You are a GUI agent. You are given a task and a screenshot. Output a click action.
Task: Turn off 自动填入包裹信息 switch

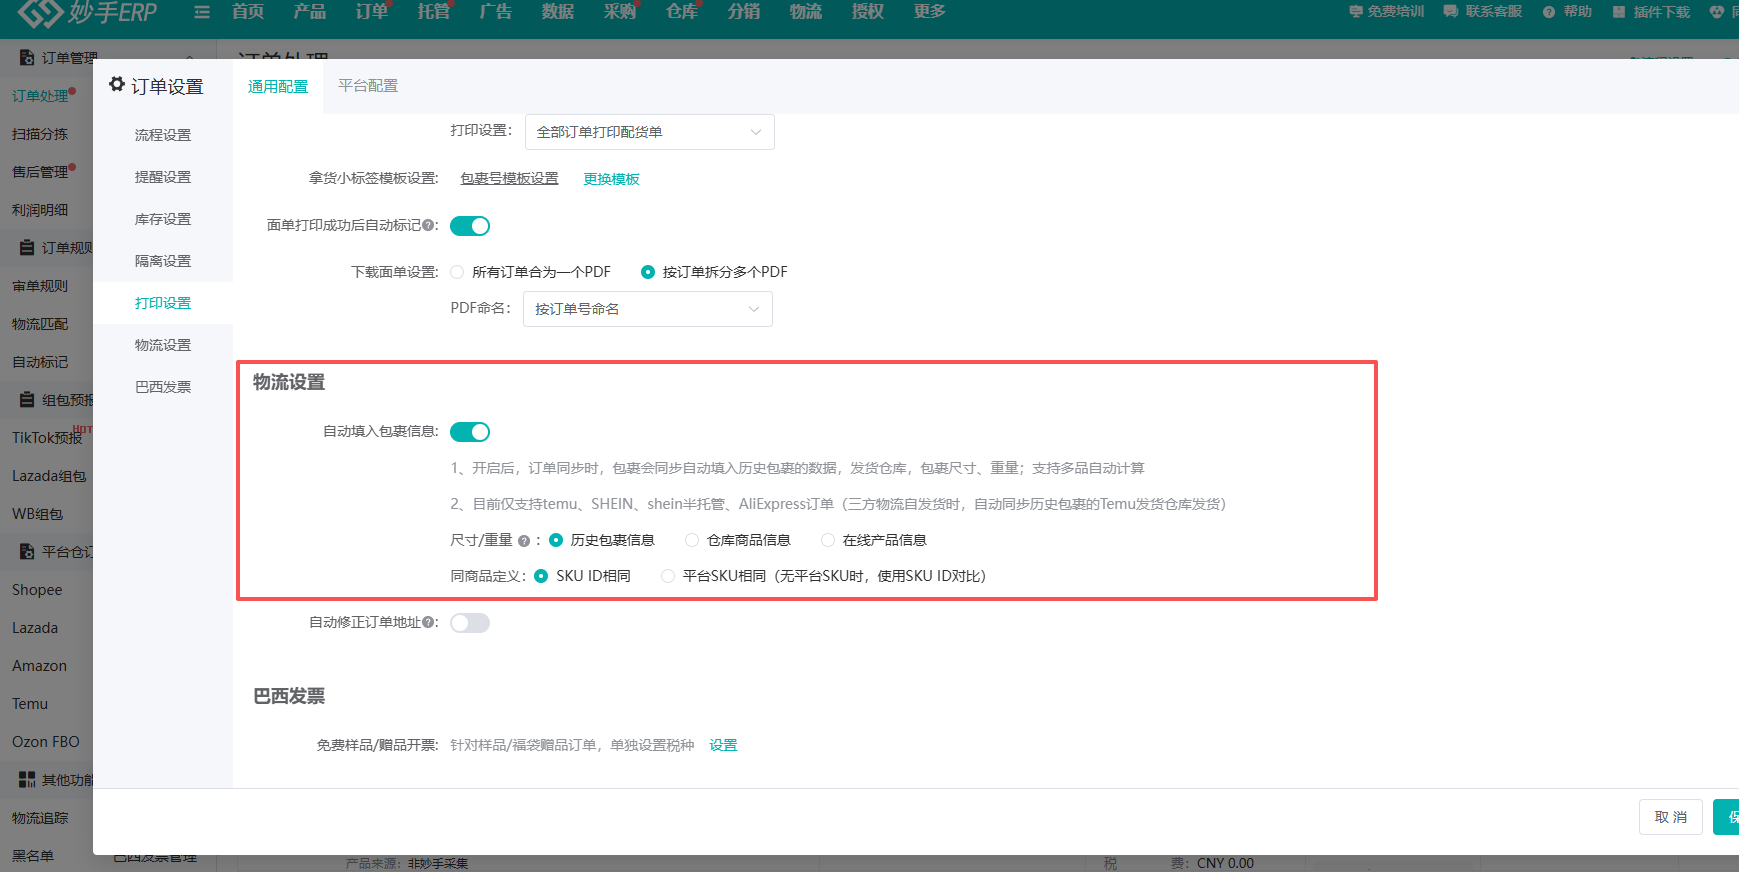point(470,432)
